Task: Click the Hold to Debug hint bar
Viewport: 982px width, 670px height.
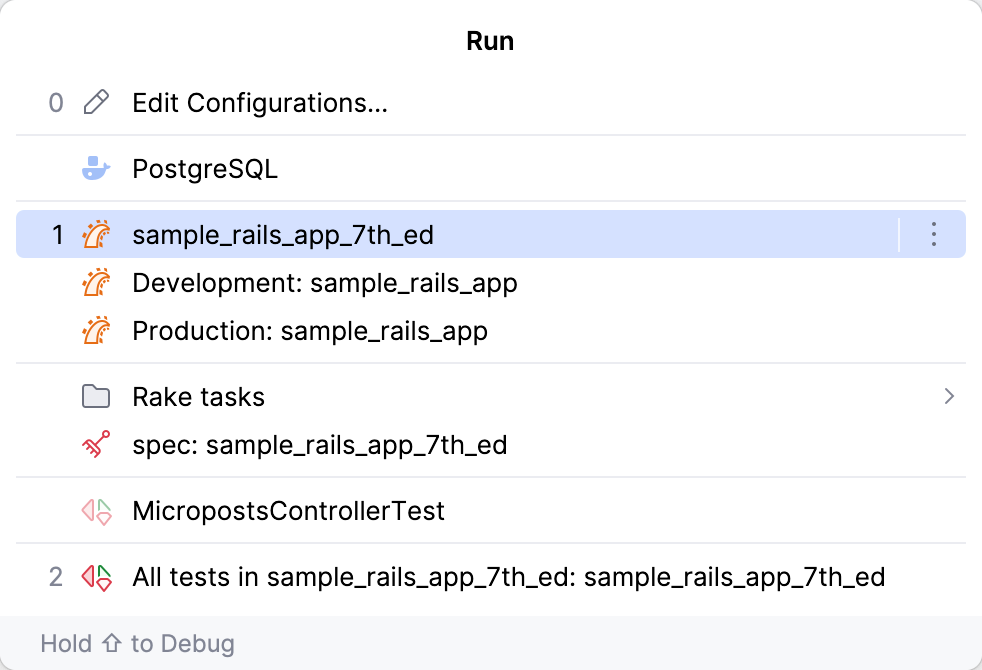Action: coord(138,643)
